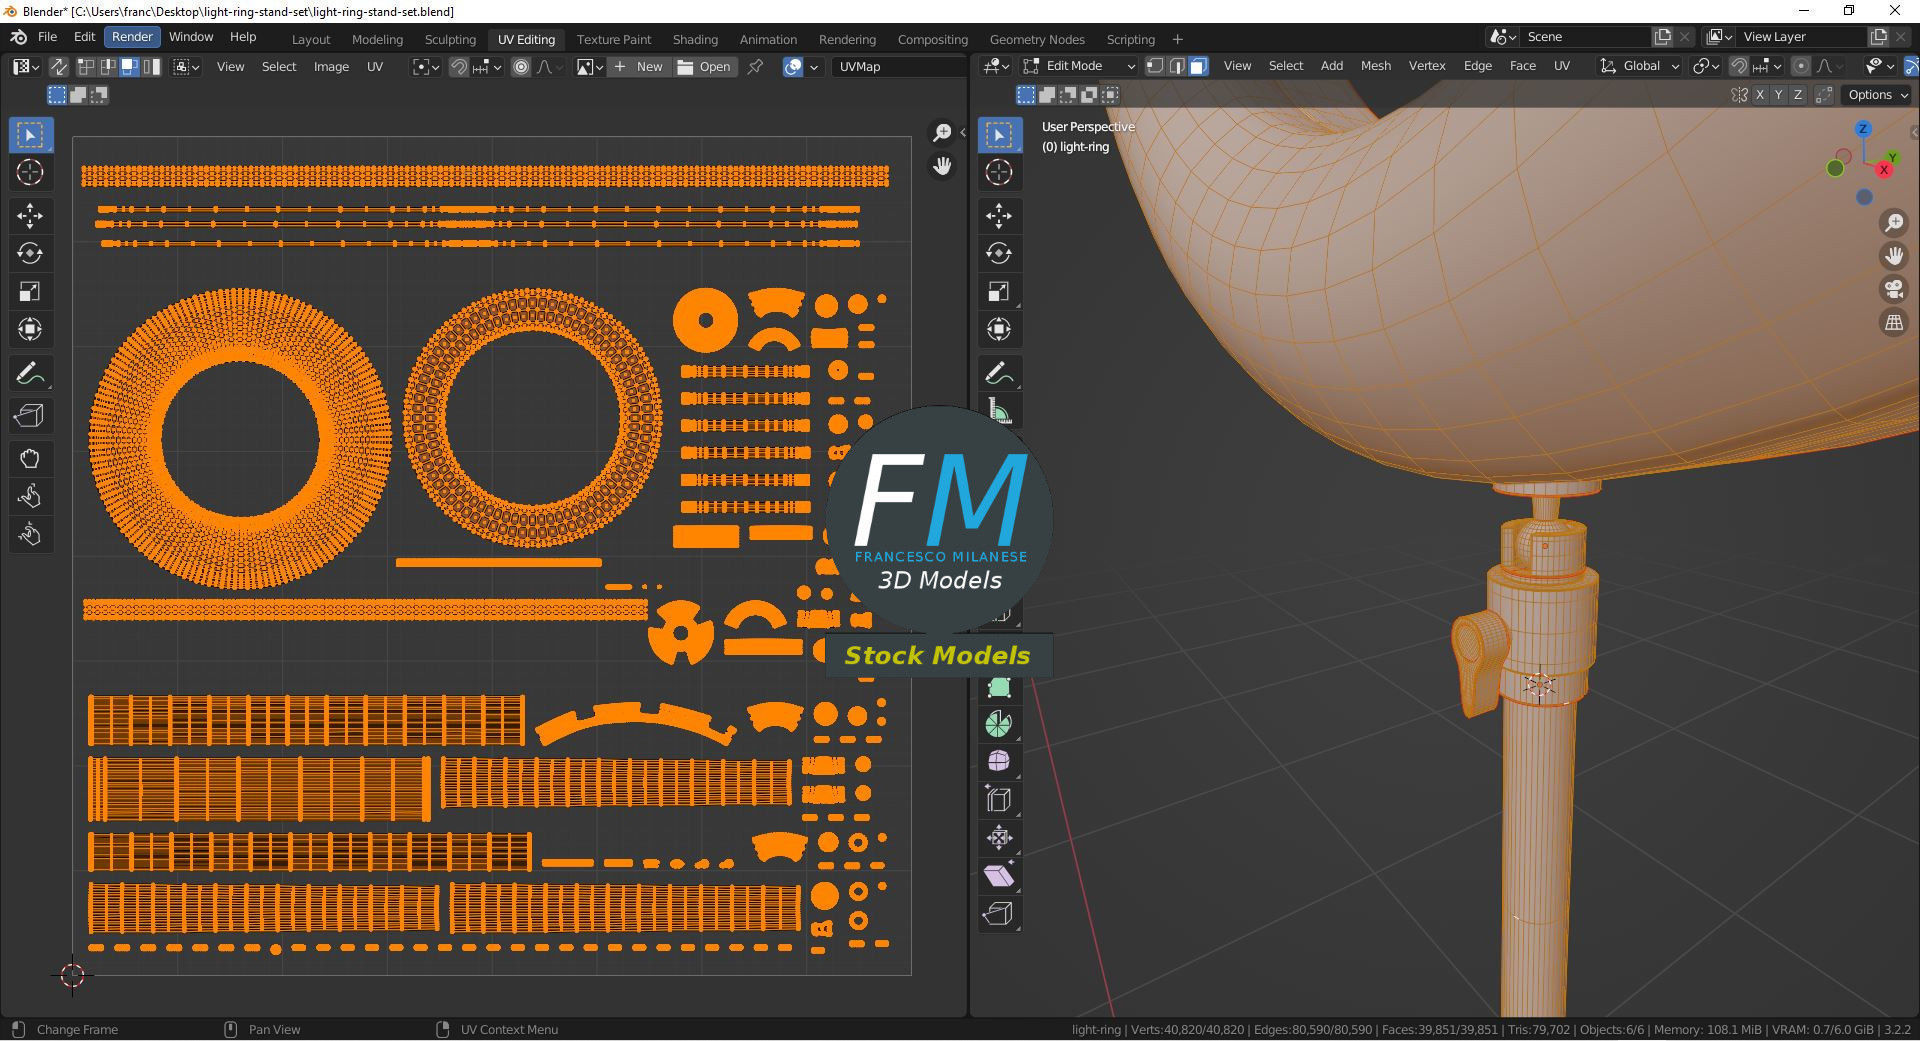Enable UV vertex select mode
Viewport: 1920px width, 1041px height.
[86, 67]
